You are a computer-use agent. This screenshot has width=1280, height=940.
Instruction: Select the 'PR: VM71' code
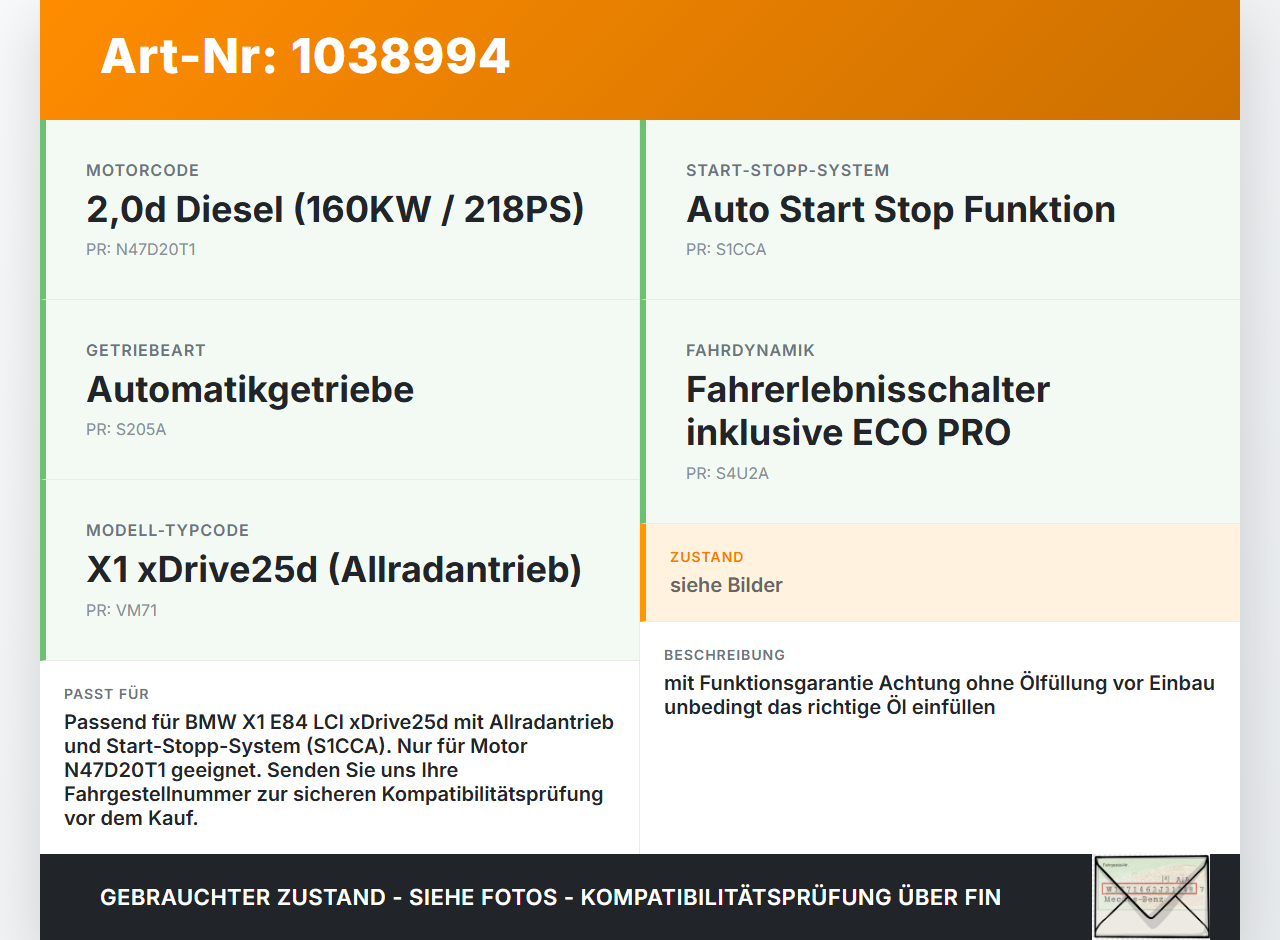[x=121, y=610]
